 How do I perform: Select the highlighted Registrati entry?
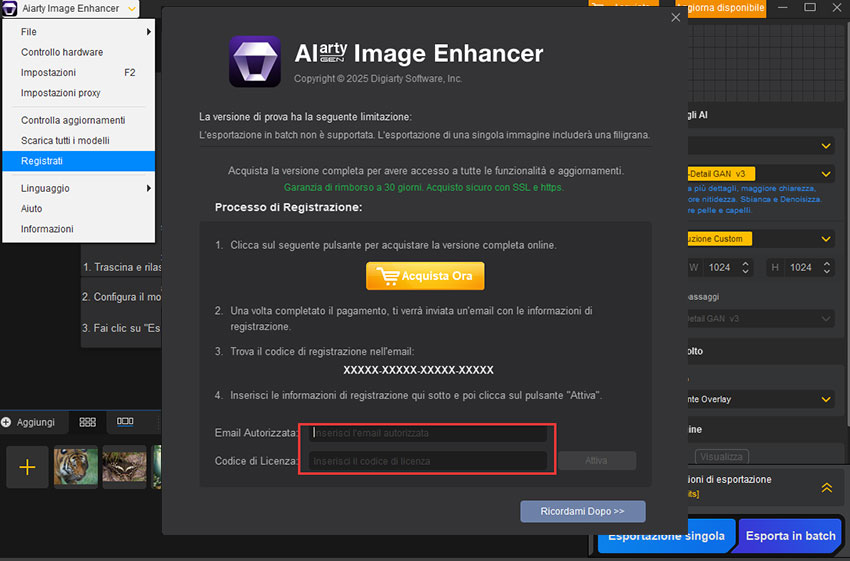79,161
